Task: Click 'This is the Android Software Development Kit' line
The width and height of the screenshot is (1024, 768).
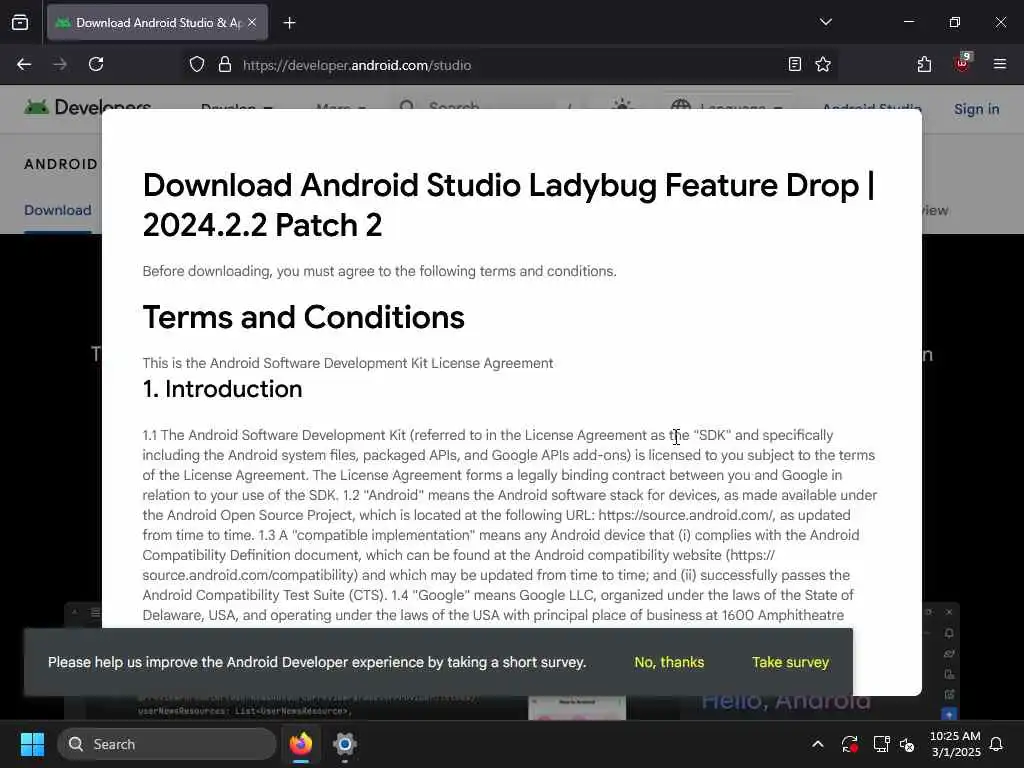Action: (x=348, y=363)
